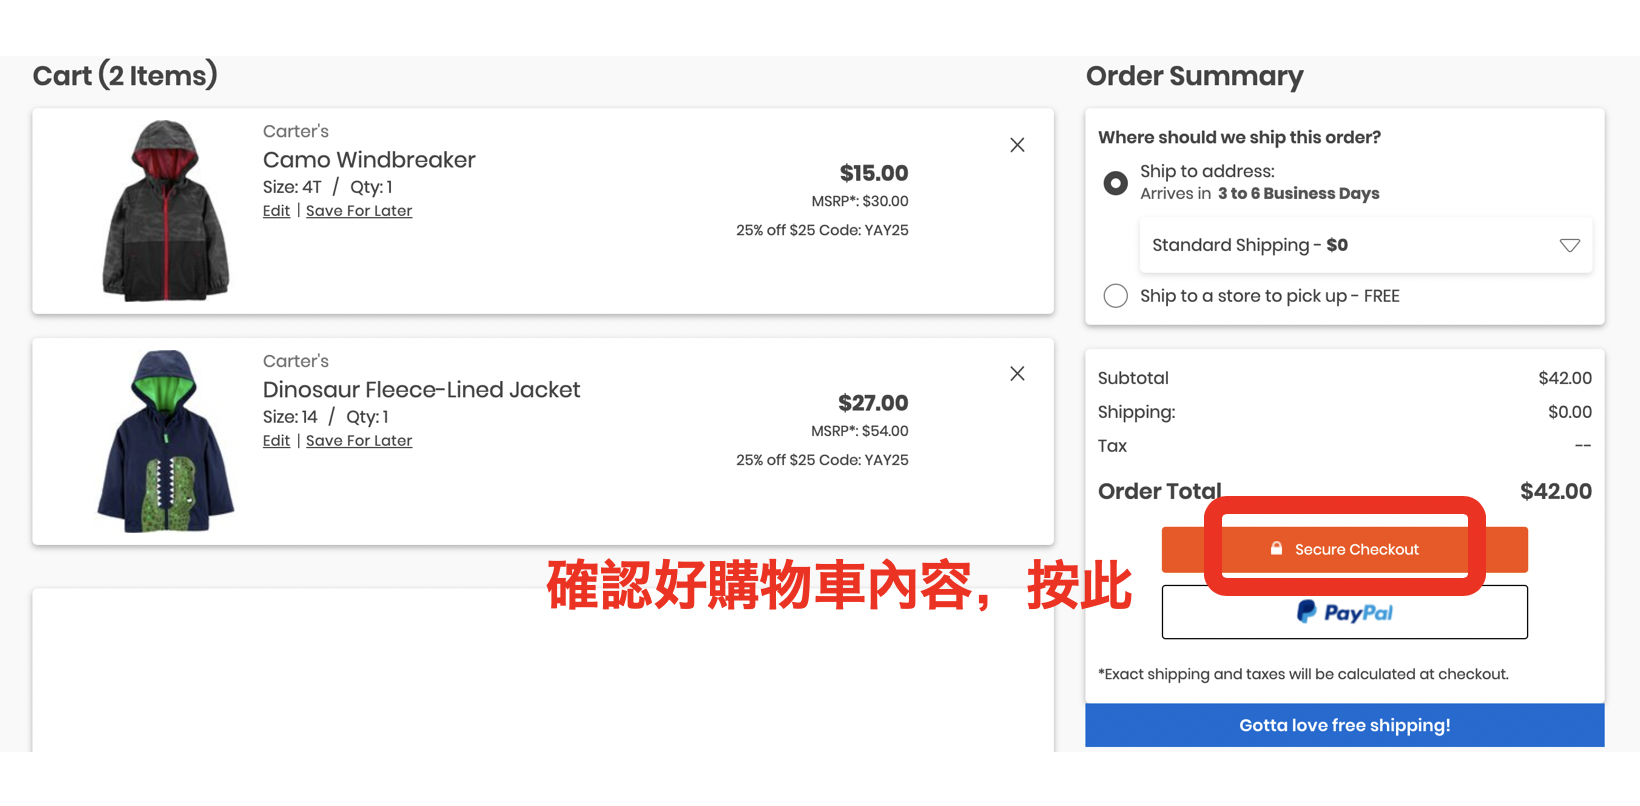This screenshot has height=806, width=1640.
Task: Select the Ship to address radio button
Action: (1115, 183)
